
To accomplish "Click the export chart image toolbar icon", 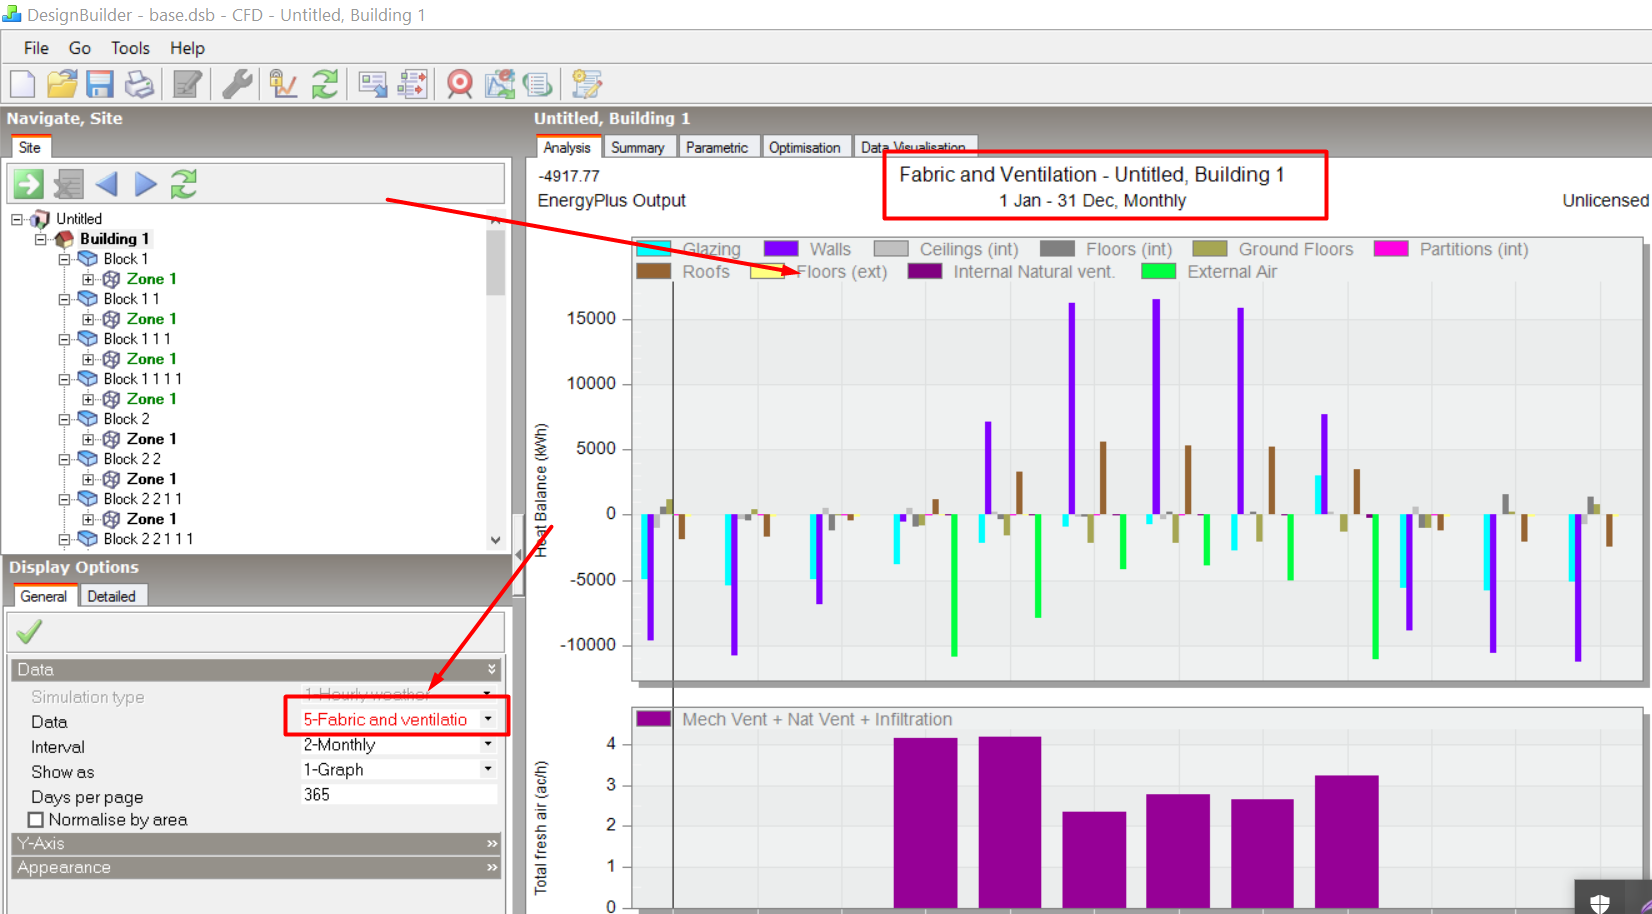I will point(499,84).
